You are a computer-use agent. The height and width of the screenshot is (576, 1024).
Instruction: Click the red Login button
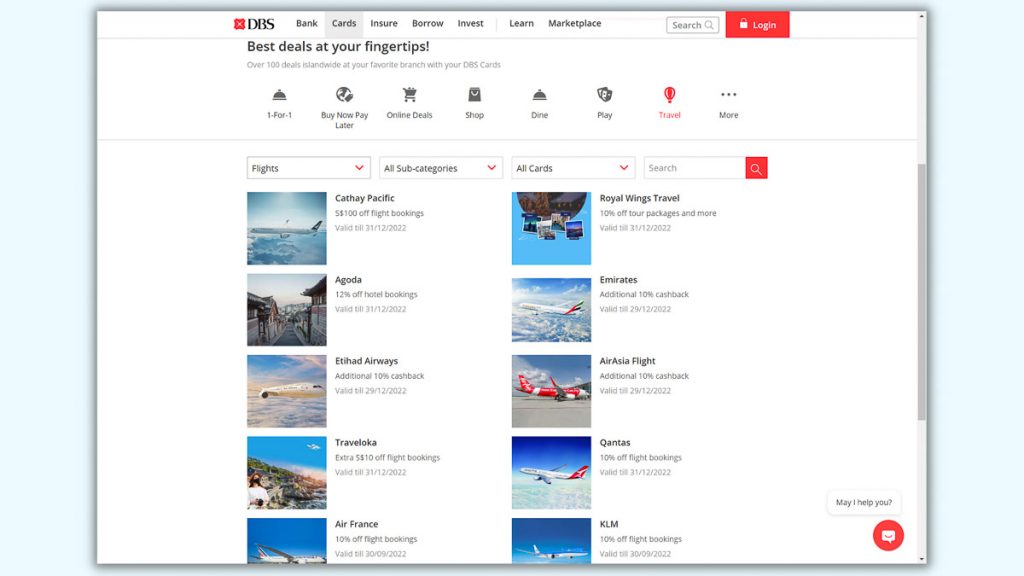pos(758,24)
